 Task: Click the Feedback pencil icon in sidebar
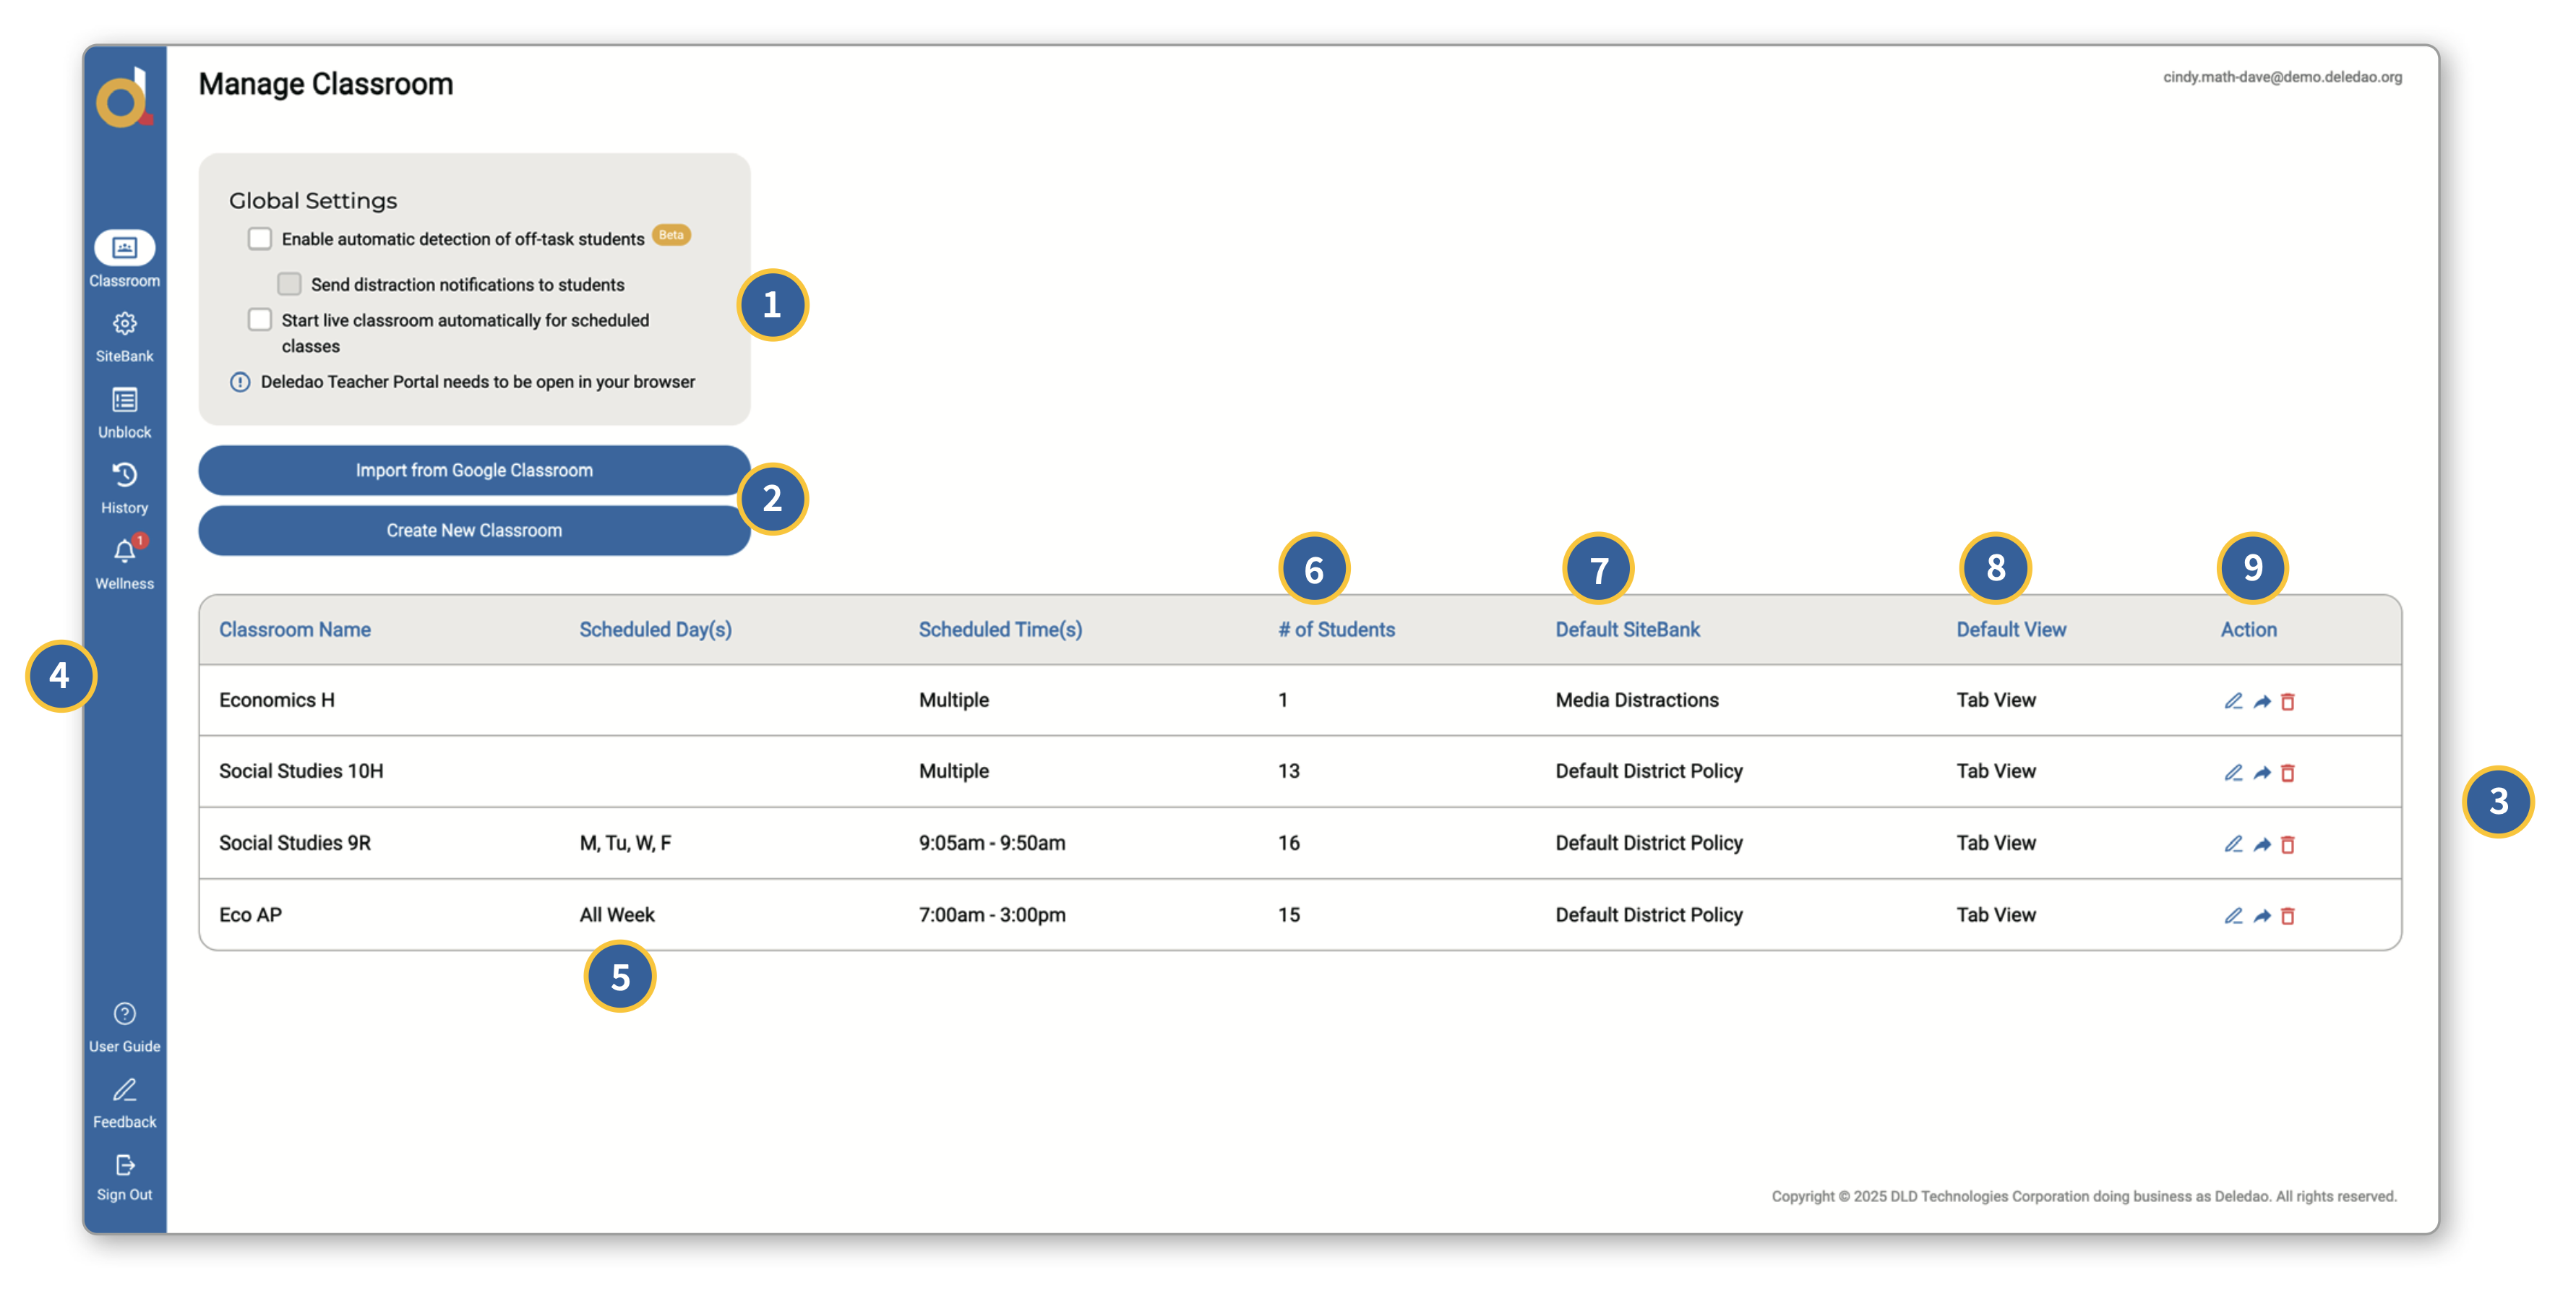(124, 1090)
